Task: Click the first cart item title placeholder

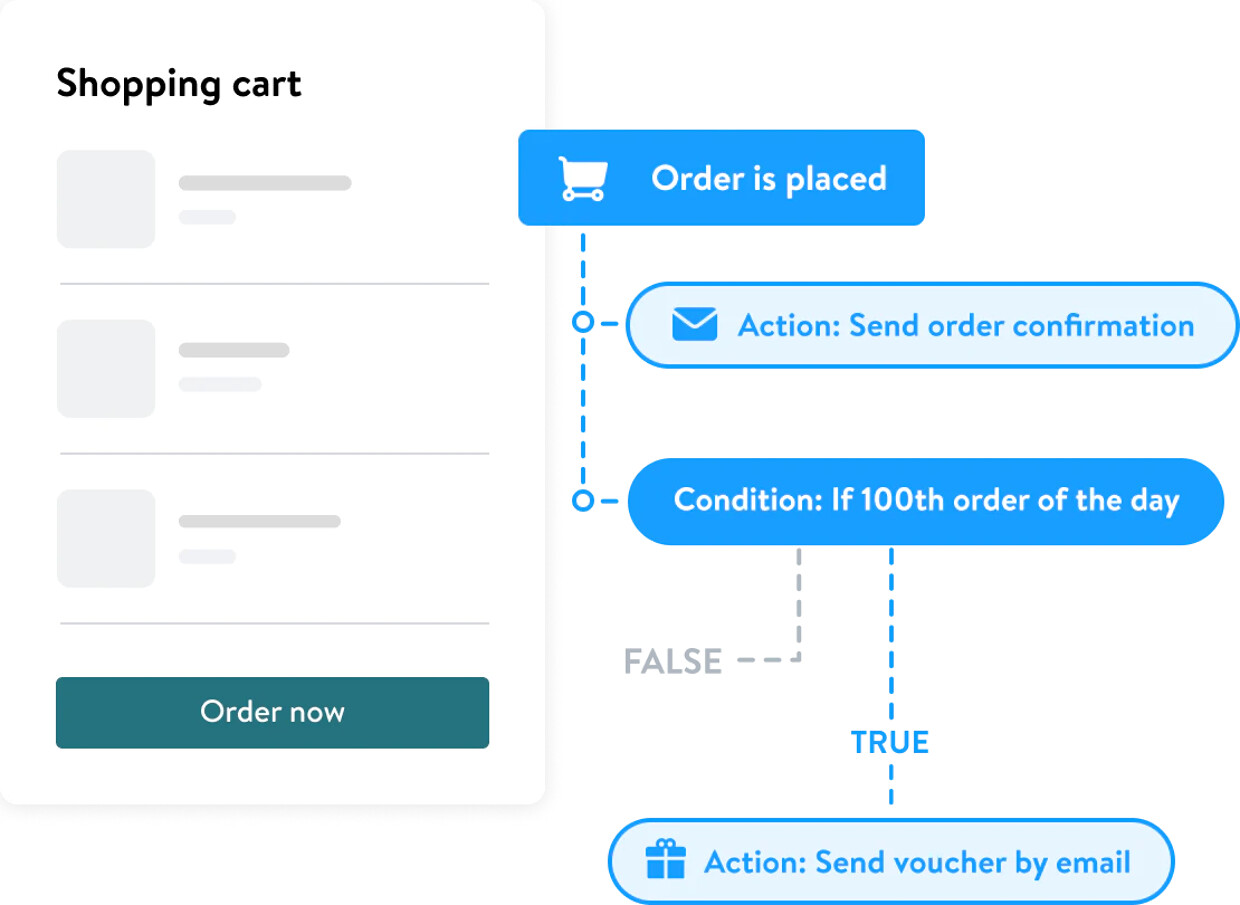Action: click(x=265, y=183)
